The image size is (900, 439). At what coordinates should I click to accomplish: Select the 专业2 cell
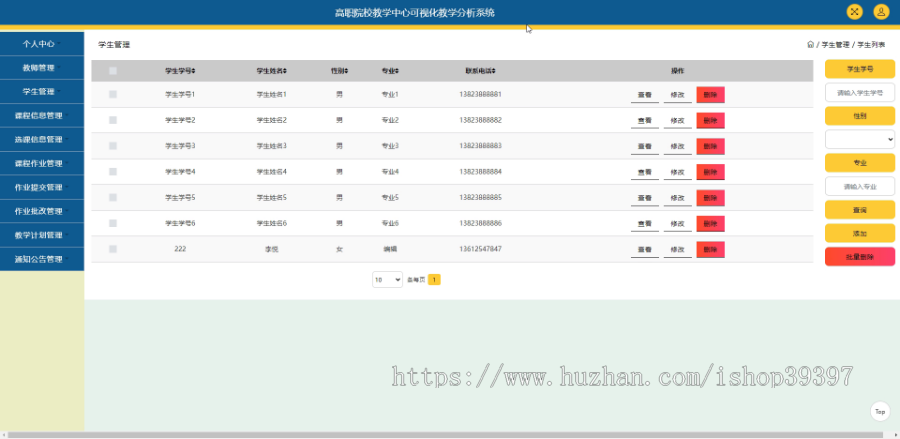point(390,120)
